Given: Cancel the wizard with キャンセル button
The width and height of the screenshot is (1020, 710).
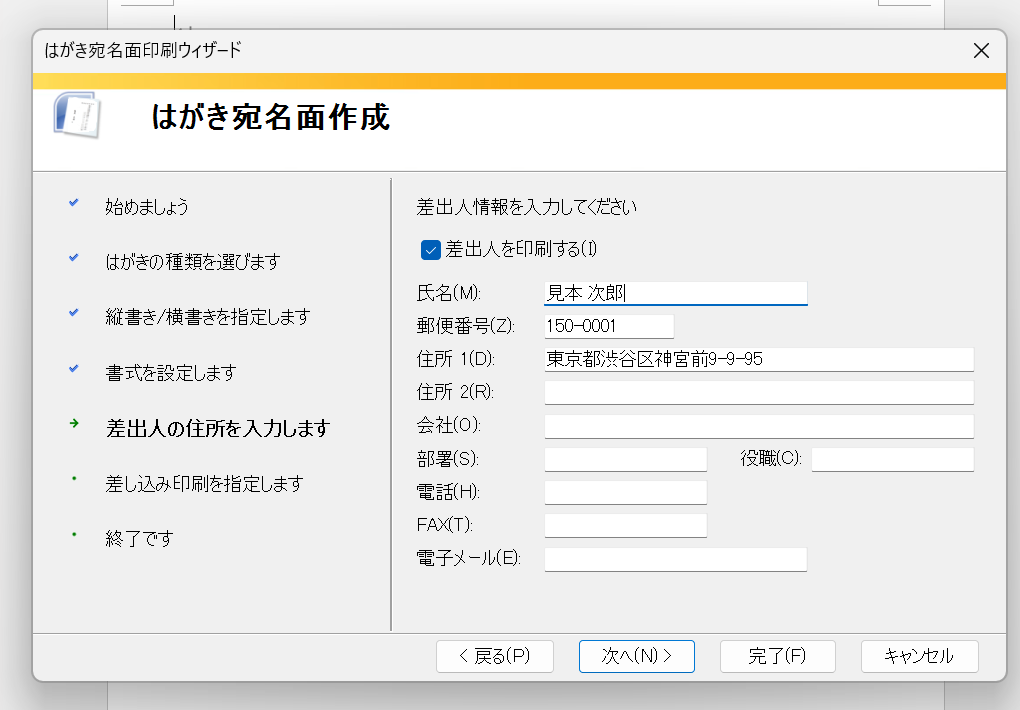Looking at the screenshot, I should [919, 656].
